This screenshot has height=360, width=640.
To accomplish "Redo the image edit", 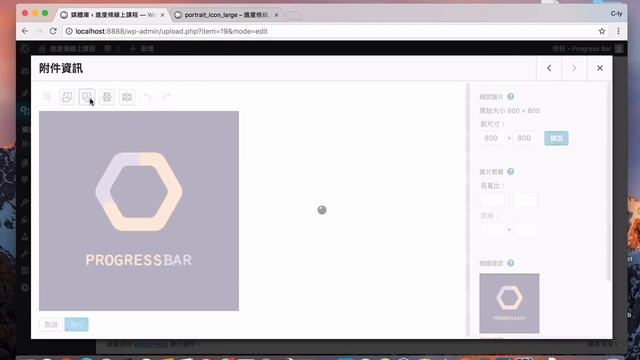I will [167, 97].
